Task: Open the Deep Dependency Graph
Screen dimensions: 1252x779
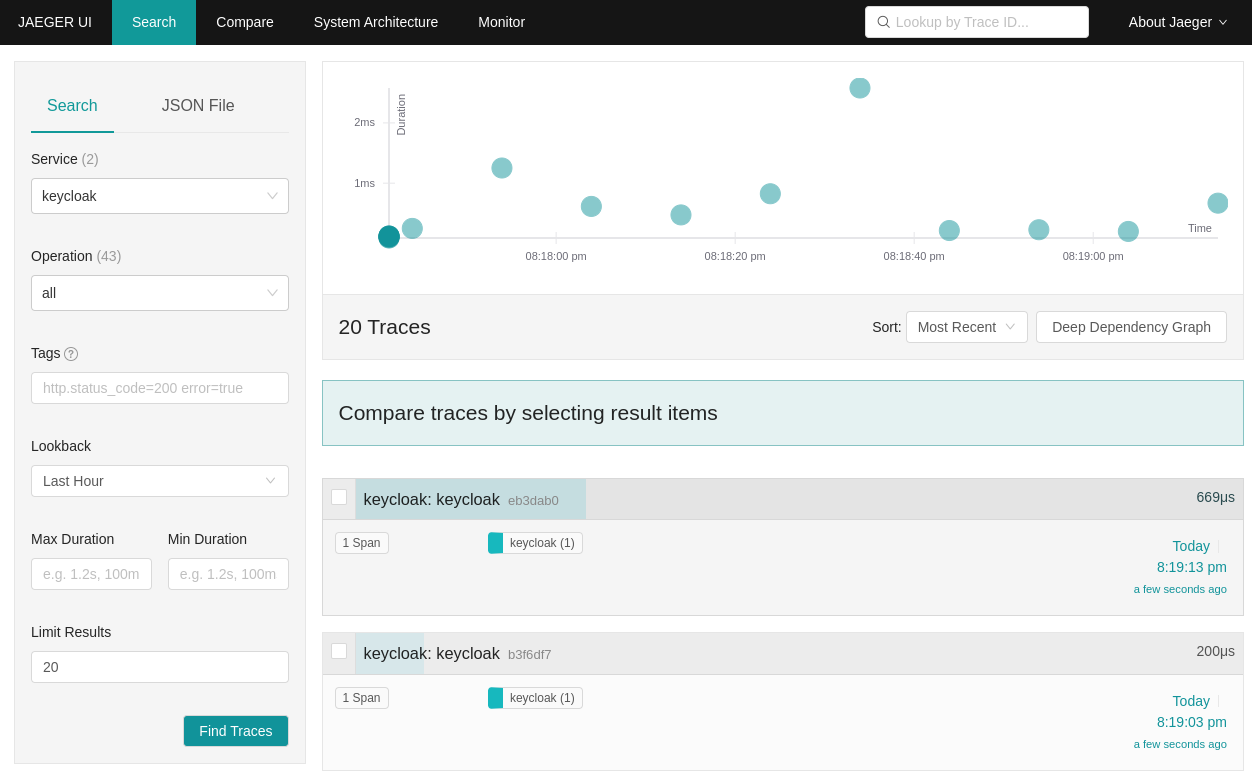Action: 1131,327
